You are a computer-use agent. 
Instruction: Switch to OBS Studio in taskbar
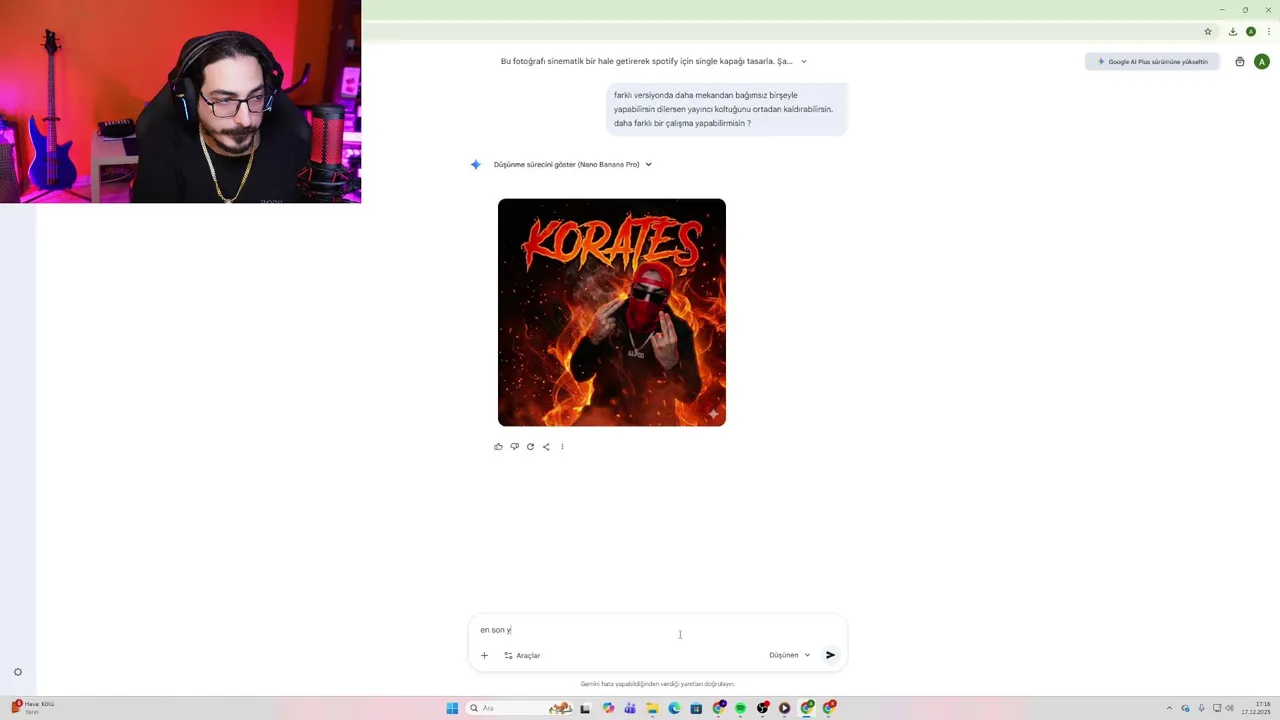tap(763, 708)
